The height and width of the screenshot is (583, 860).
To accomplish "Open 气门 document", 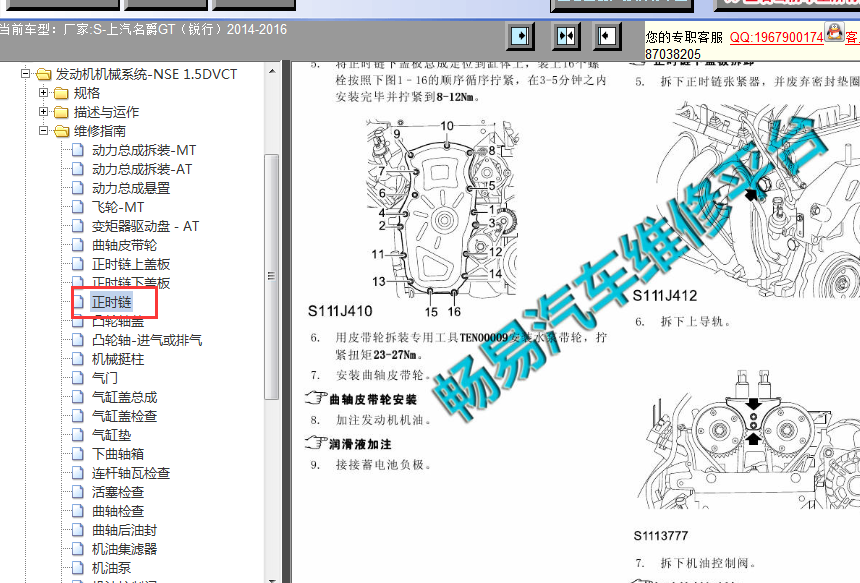I will (x=105, y=378).
